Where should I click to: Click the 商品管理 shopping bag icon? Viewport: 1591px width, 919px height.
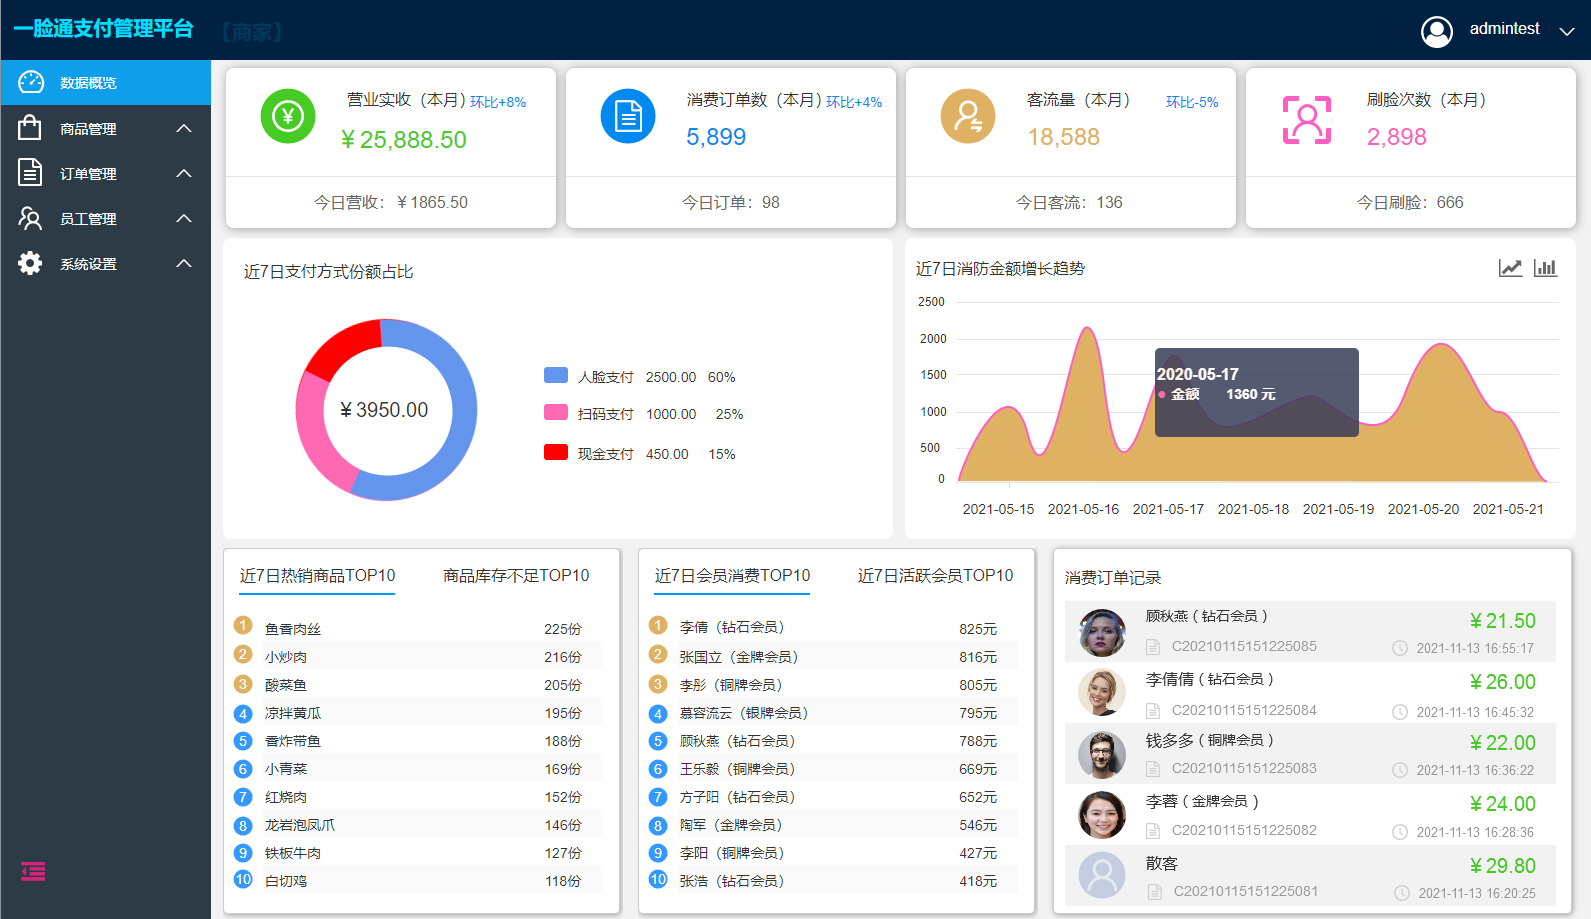(30, 128)
